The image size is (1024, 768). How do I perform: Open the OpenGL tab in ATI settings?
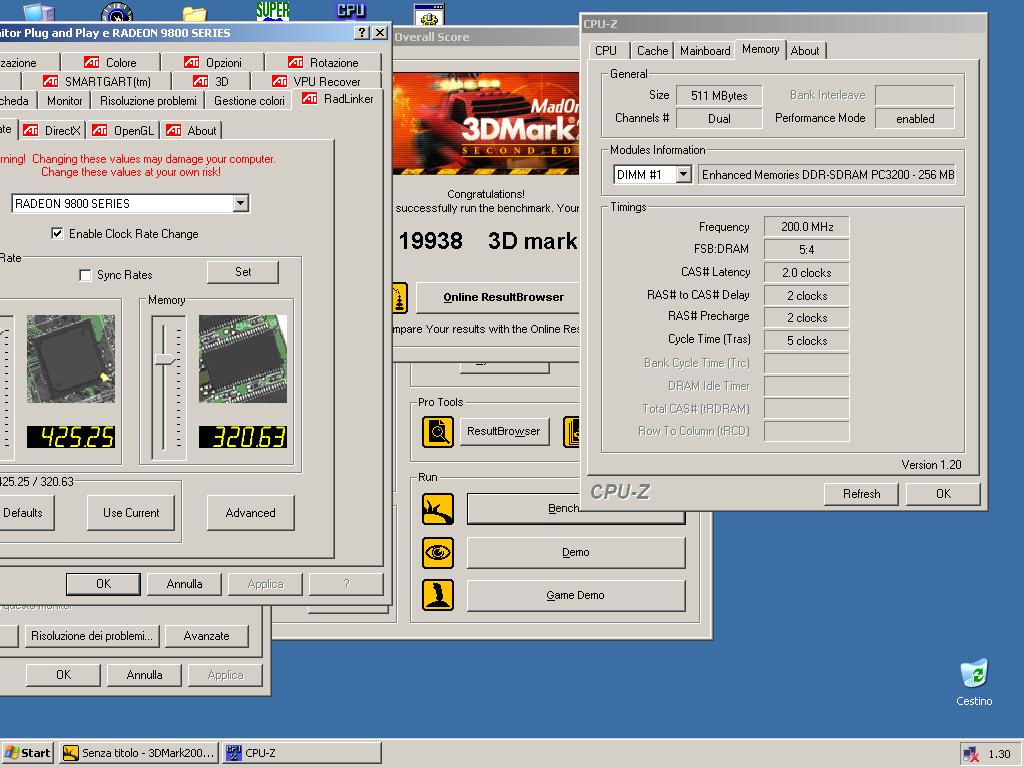(125, 131)
